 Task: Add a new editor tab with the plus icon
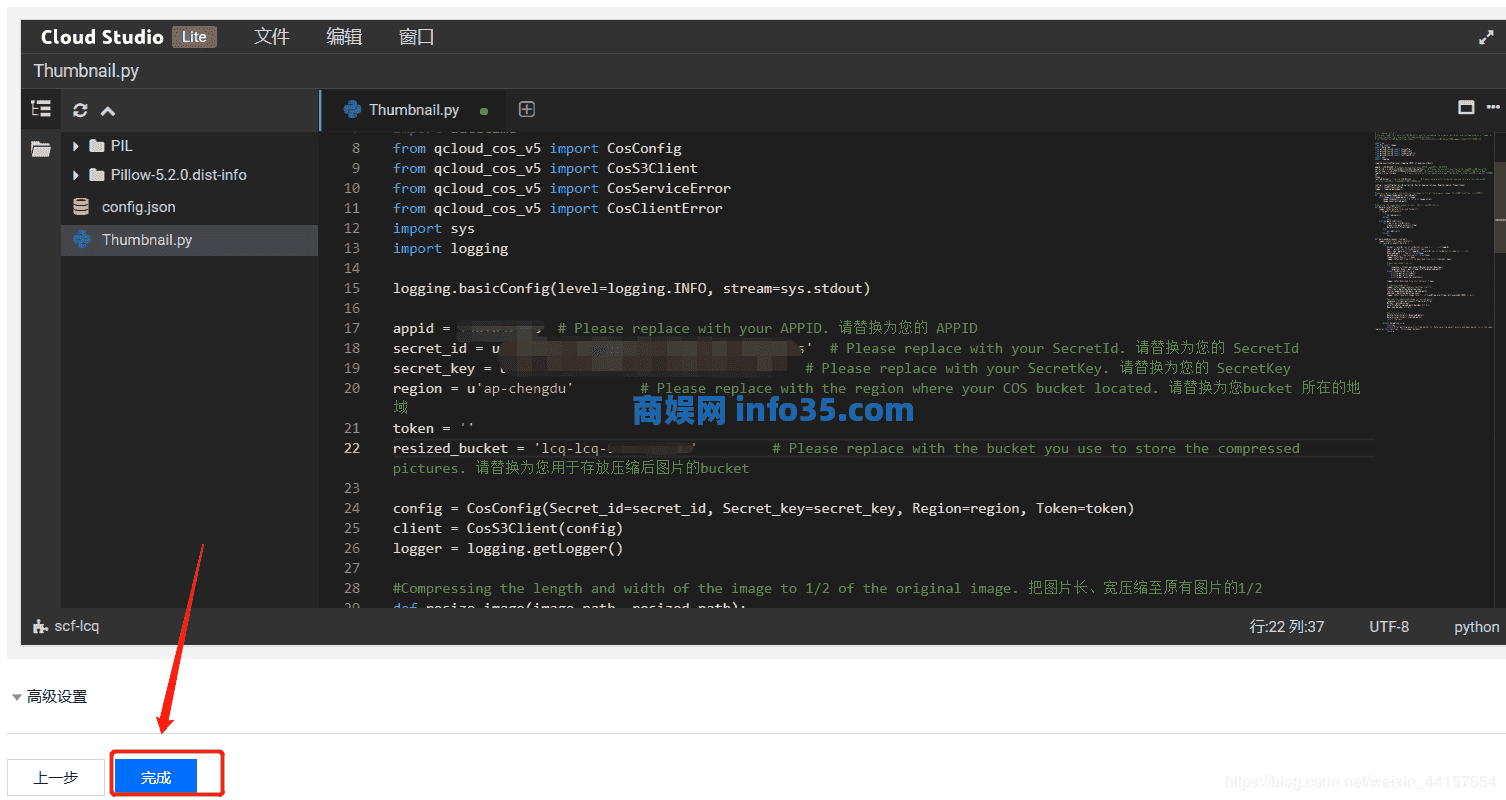(x=527, y=109)
